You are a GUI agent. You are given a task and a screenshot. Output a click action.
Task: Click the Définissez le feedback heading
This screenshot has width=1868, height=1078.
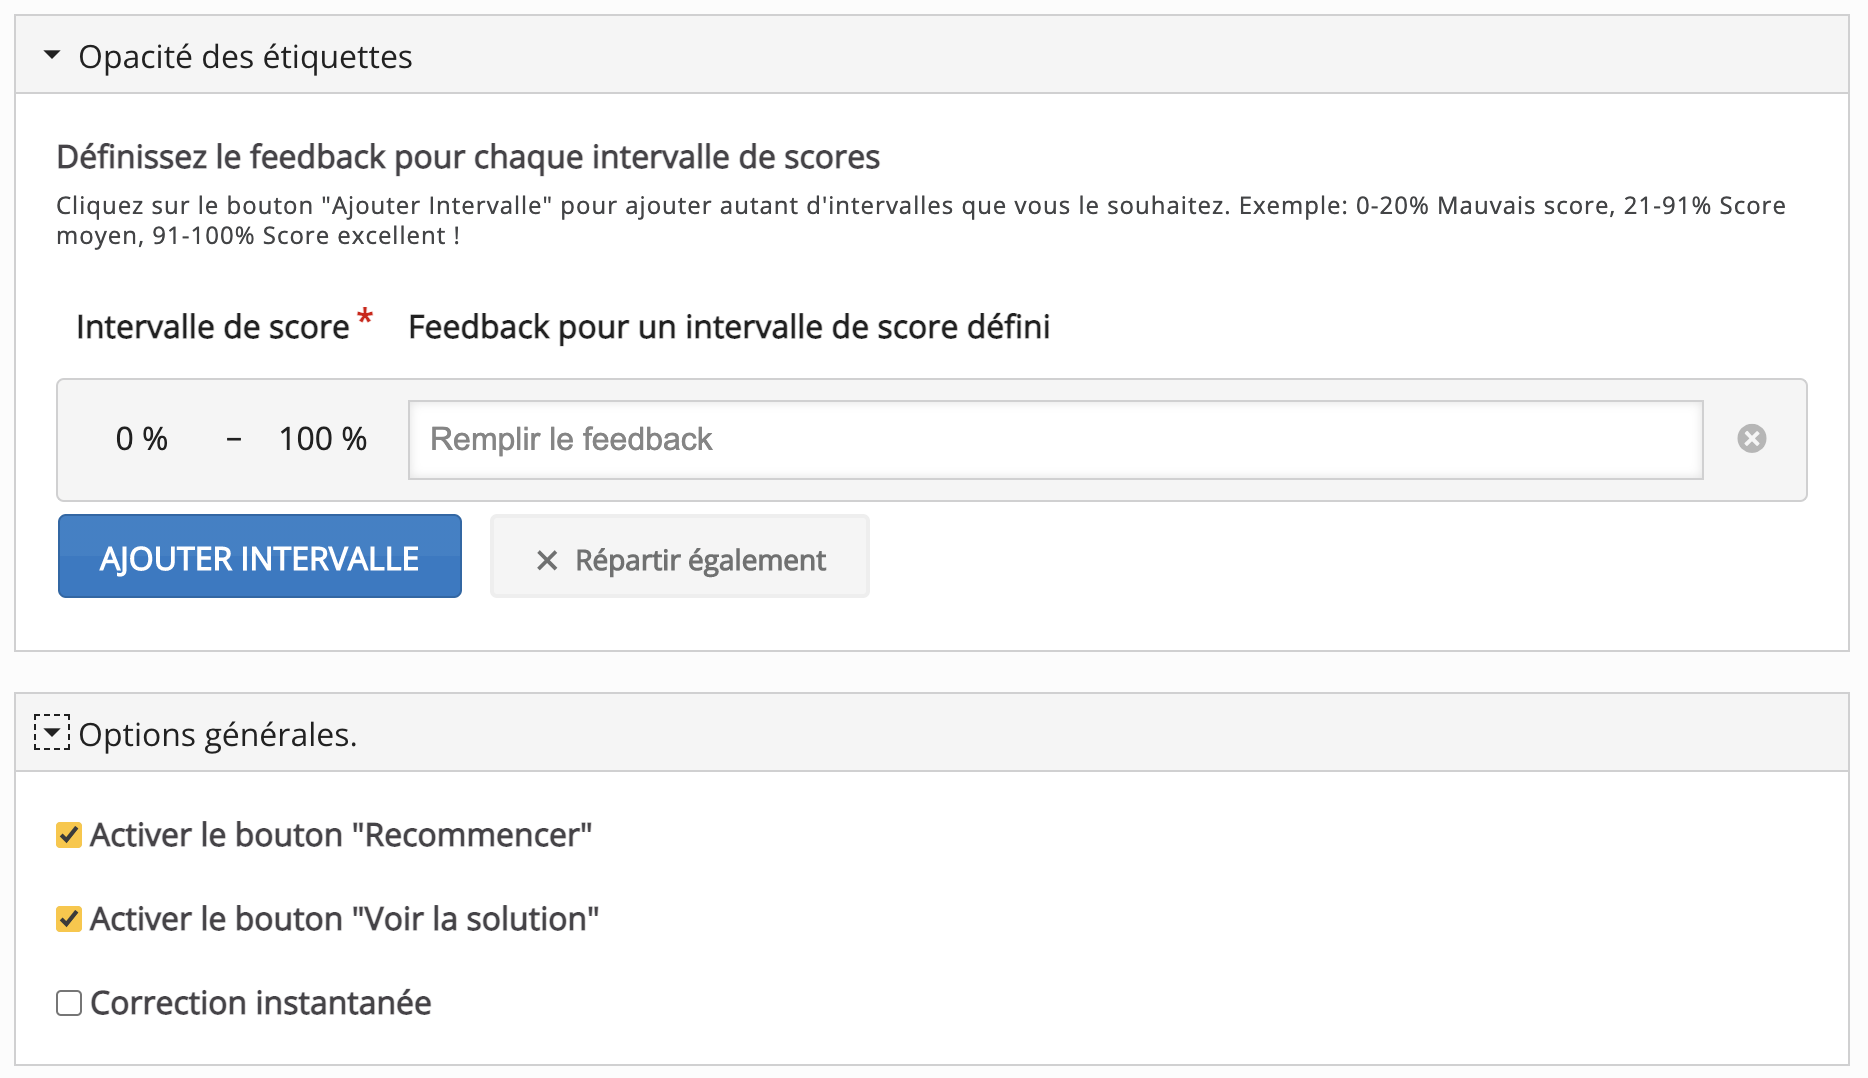pyautogui.click(x=468, y=157)
